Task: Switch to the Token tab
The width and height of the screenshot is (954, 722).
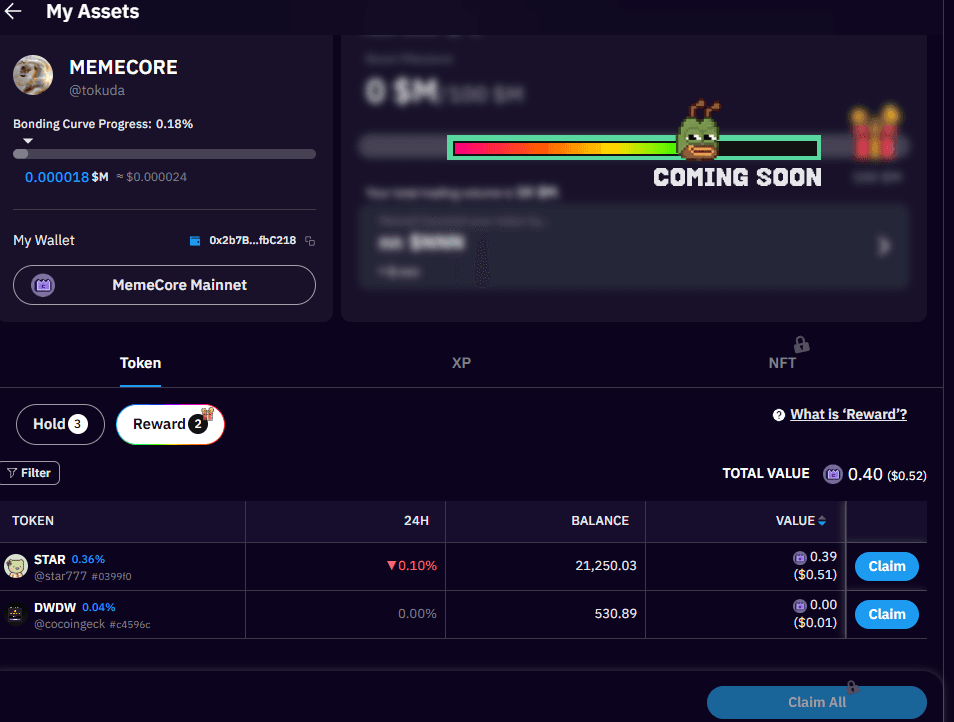Action: point(140,363)
